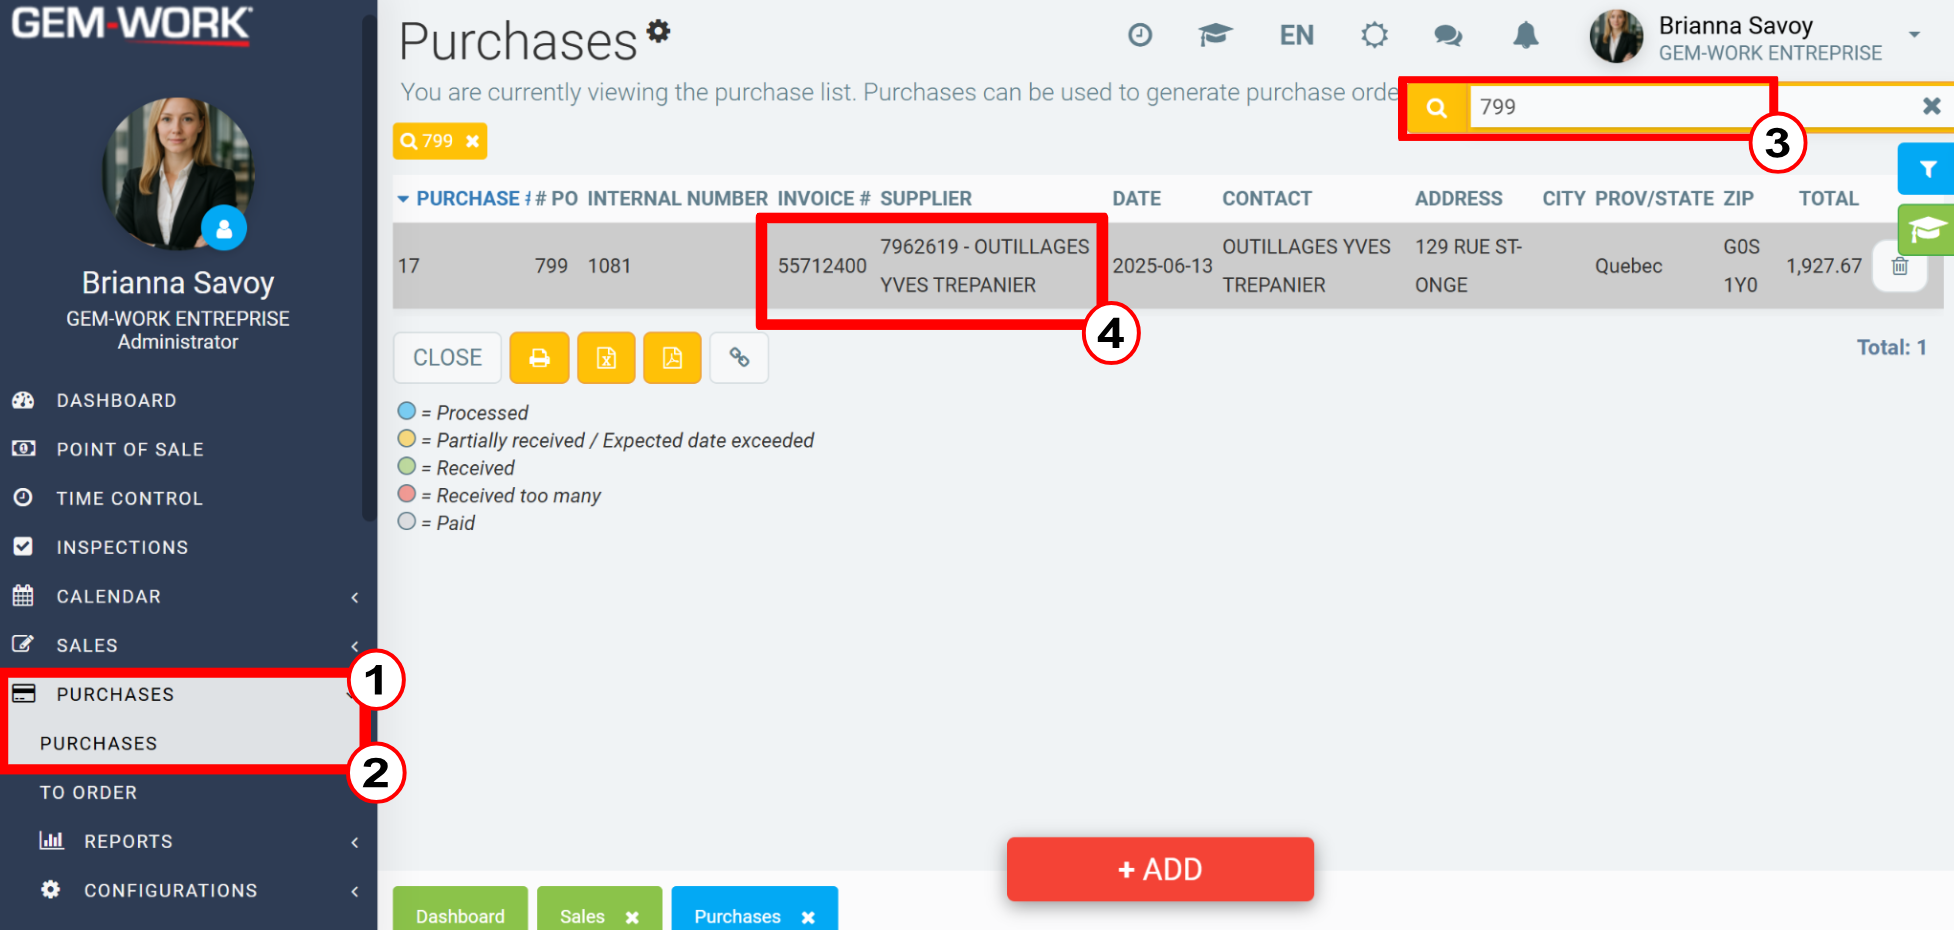
Task: Click the link chain icon button
Action: pos(739,358)
